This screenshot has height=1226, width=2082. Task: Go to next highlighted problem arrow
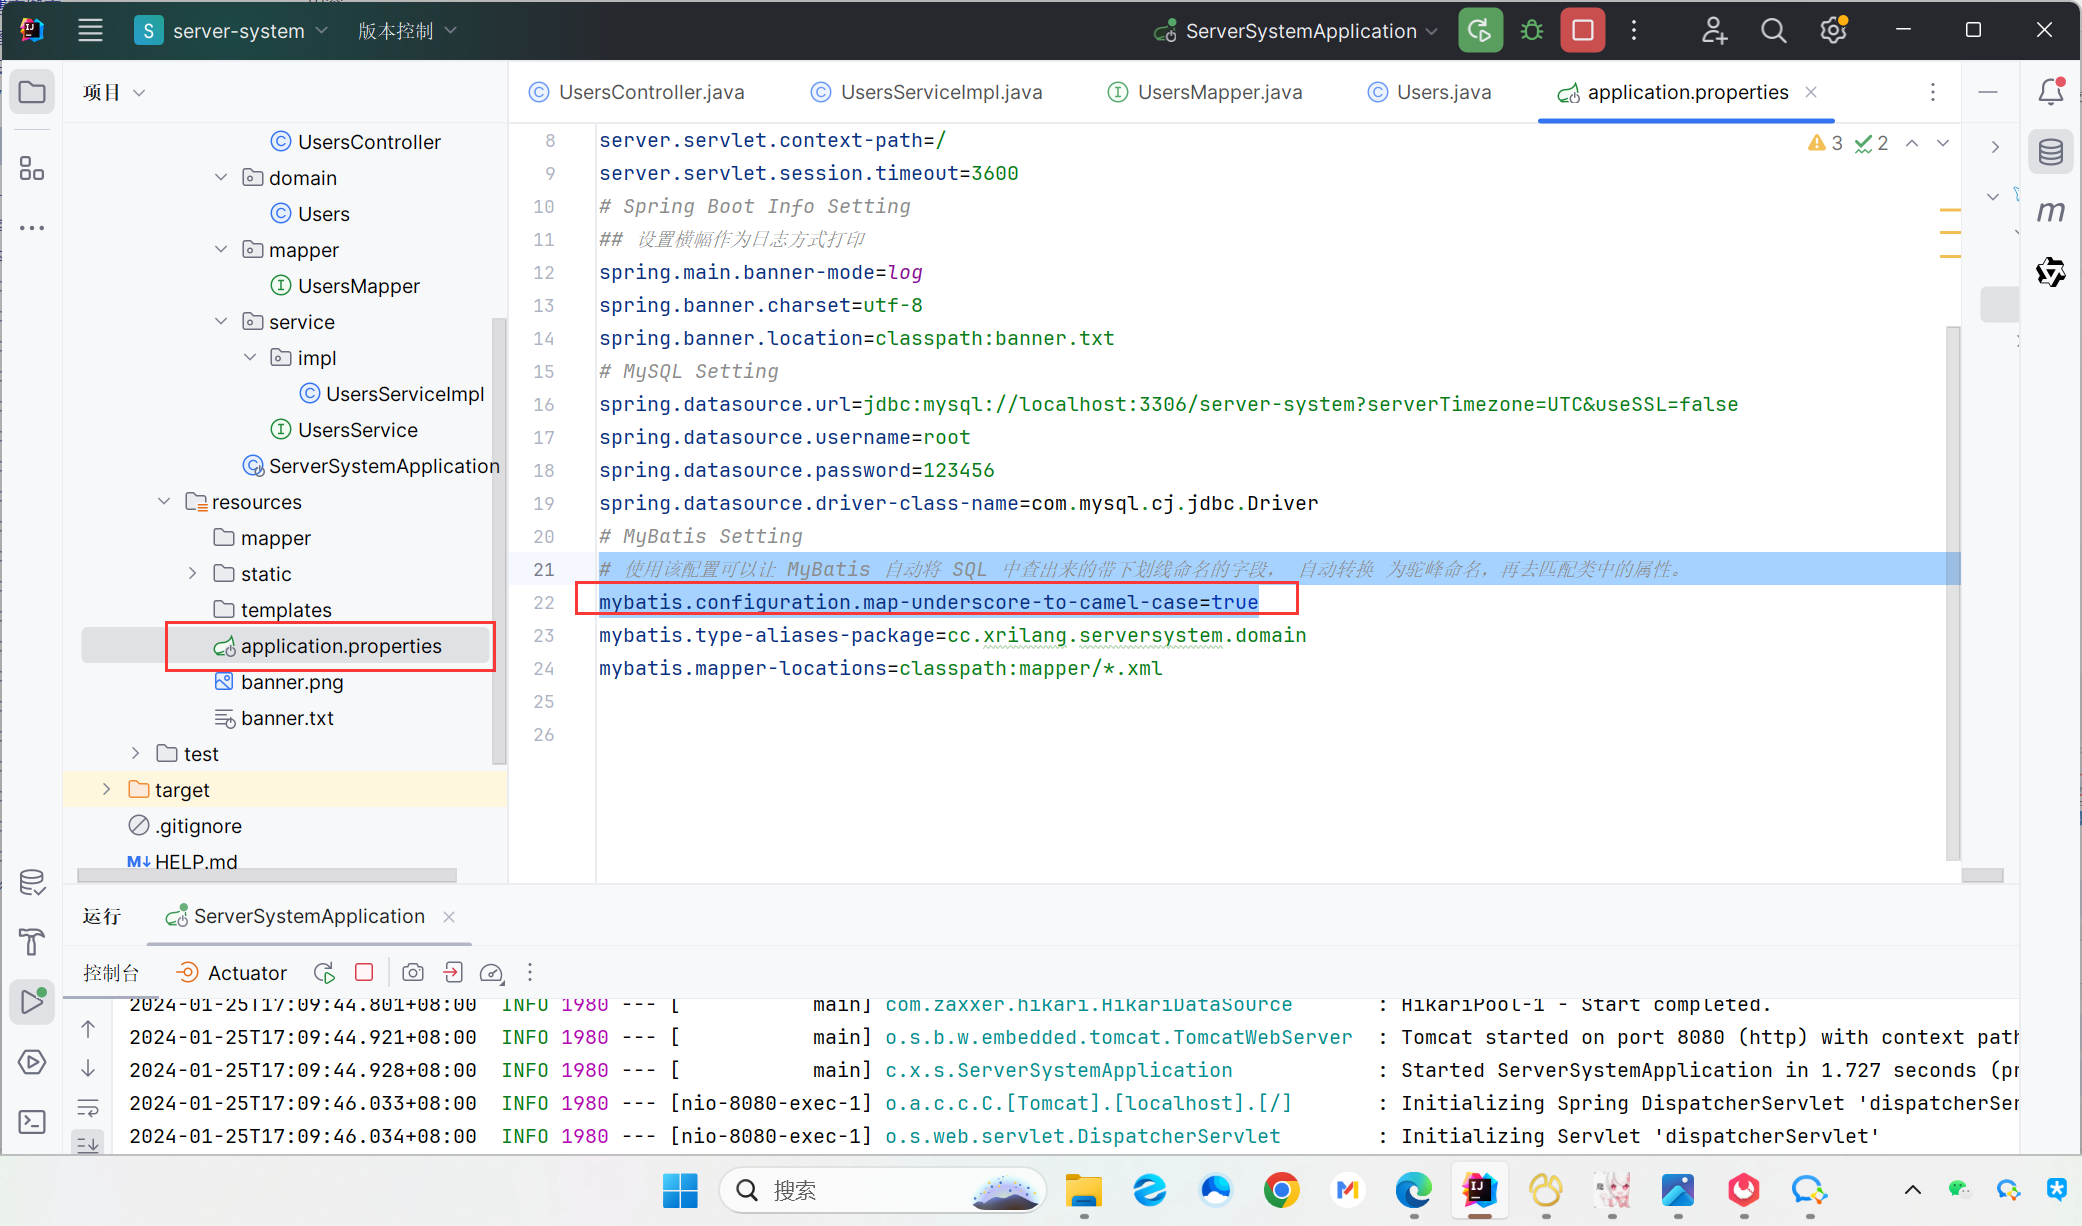(1943, 143)
